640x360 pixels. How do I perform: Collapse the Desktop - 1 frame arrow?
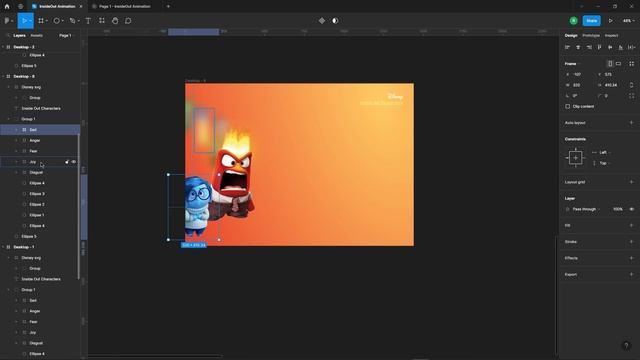tap(3, 247)
